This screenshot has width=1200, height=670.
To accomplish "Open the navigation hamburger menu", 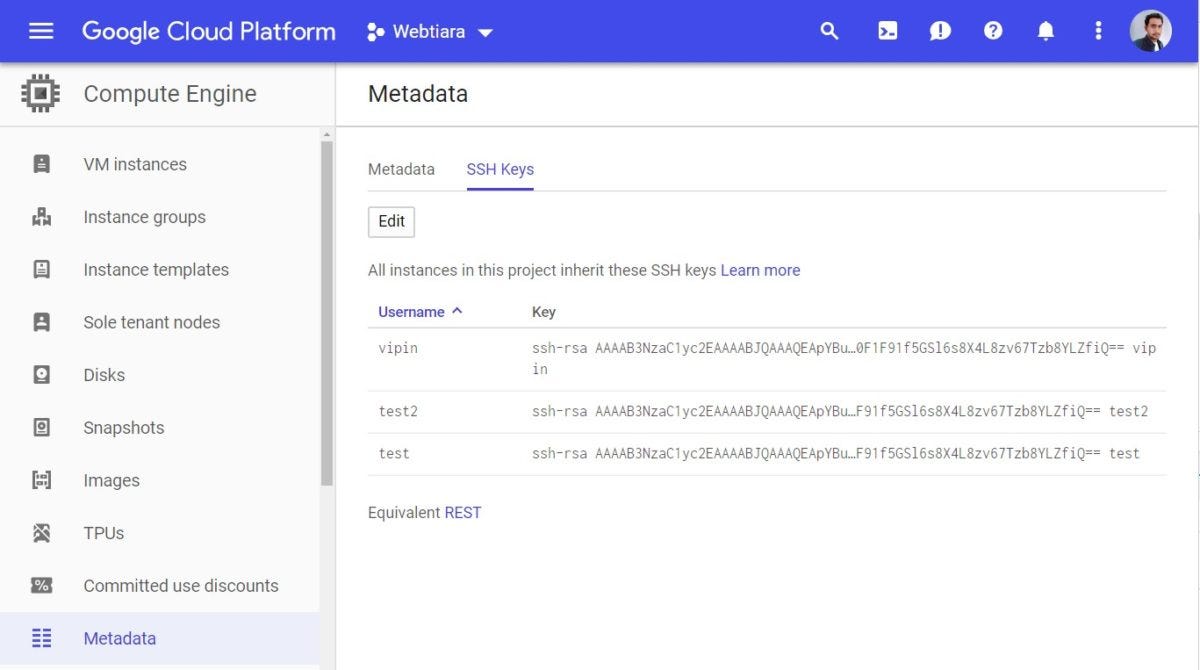I will tap(40, 30).
